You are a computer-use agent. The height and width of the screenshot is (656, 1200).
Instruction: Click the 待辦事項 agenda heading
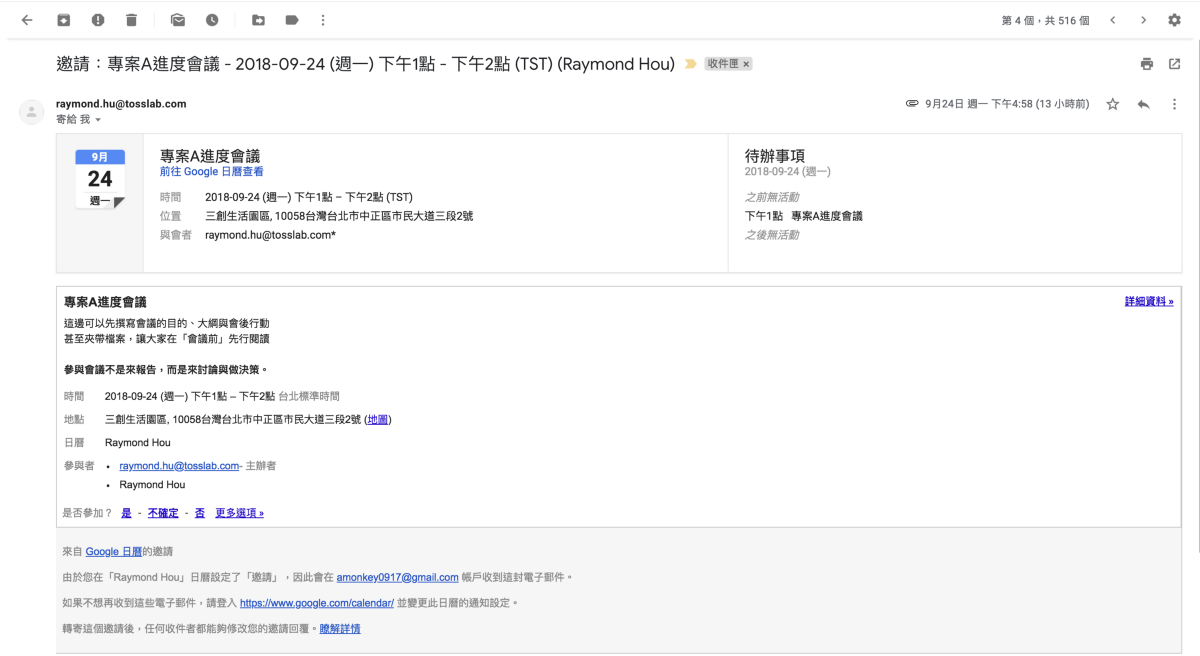point(775,156)
